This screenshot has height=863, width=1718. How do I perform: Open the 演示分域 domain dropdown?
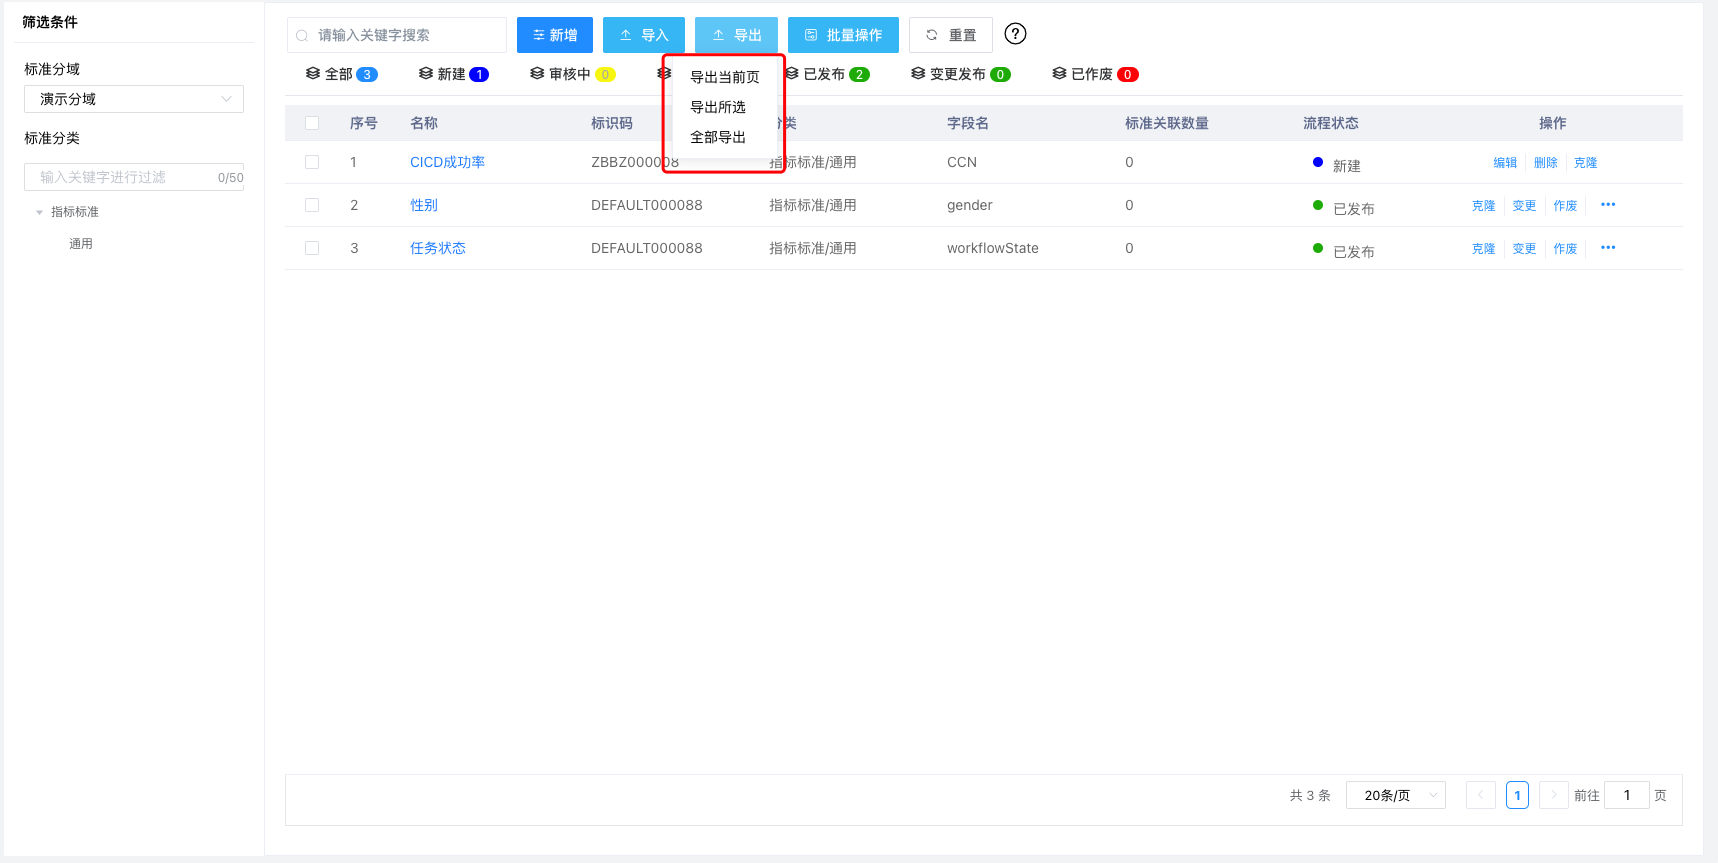[x=134, y=99]
